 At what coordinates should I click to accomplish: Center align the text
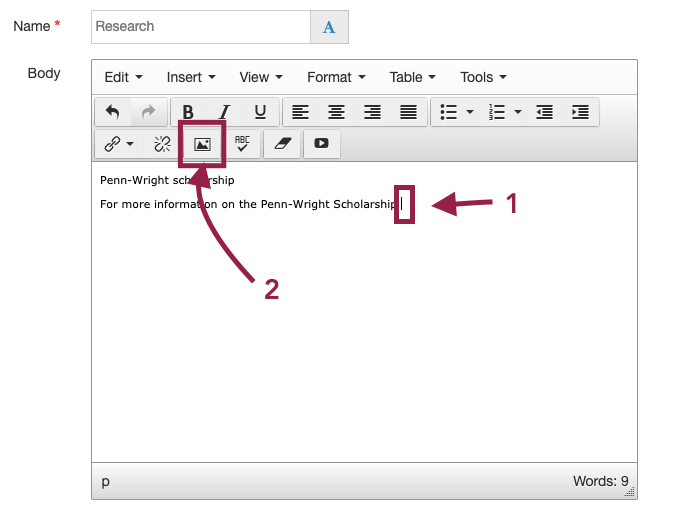point(336,112)
